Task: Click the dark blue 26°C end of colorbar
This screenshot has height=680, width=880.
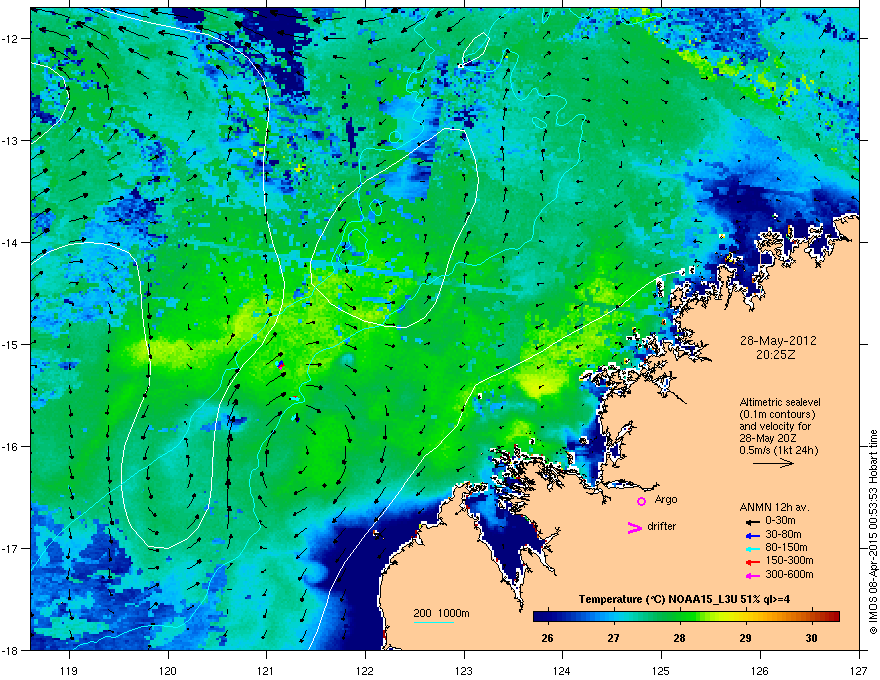Action: pos(547,617)
